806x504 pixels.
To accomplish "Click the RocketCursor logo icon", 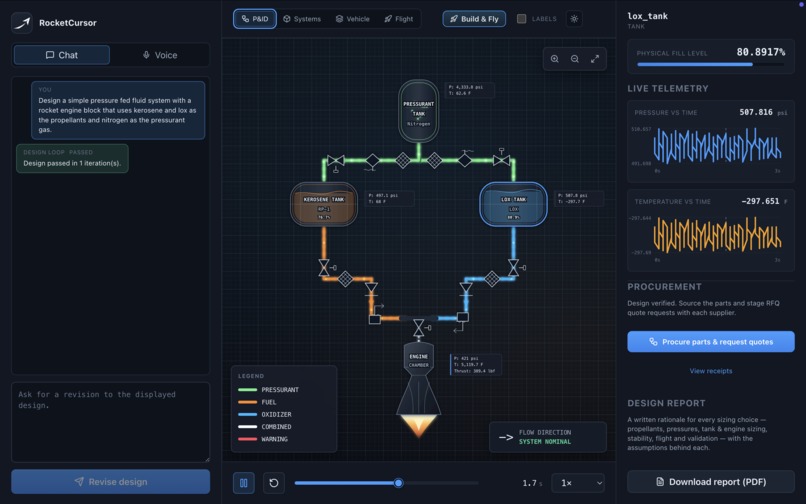I will point(22,23).
